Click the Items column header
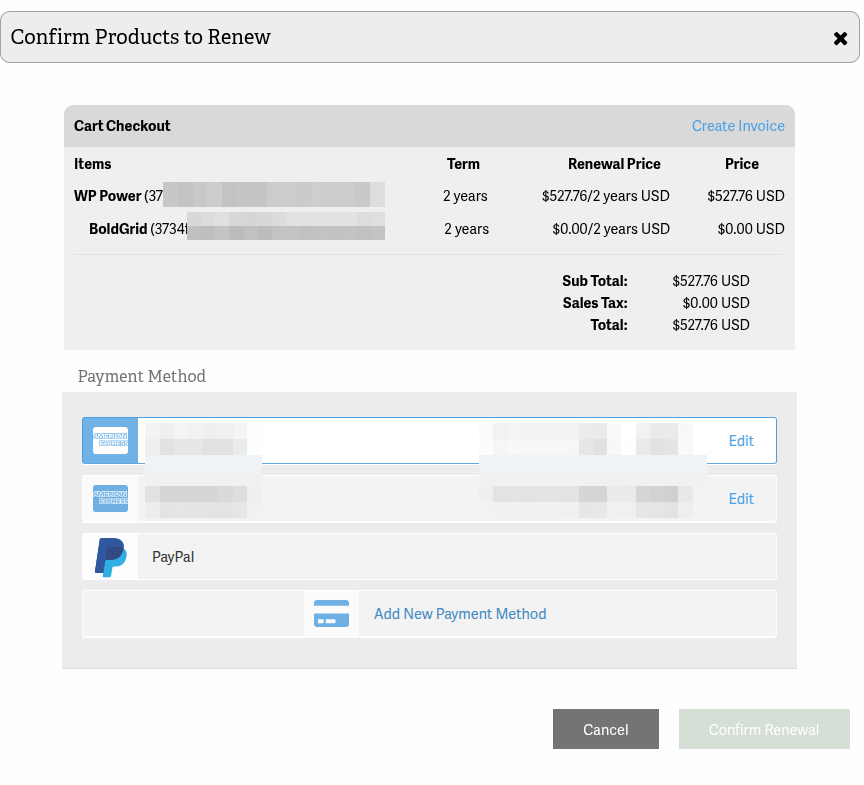 [93, 164]
